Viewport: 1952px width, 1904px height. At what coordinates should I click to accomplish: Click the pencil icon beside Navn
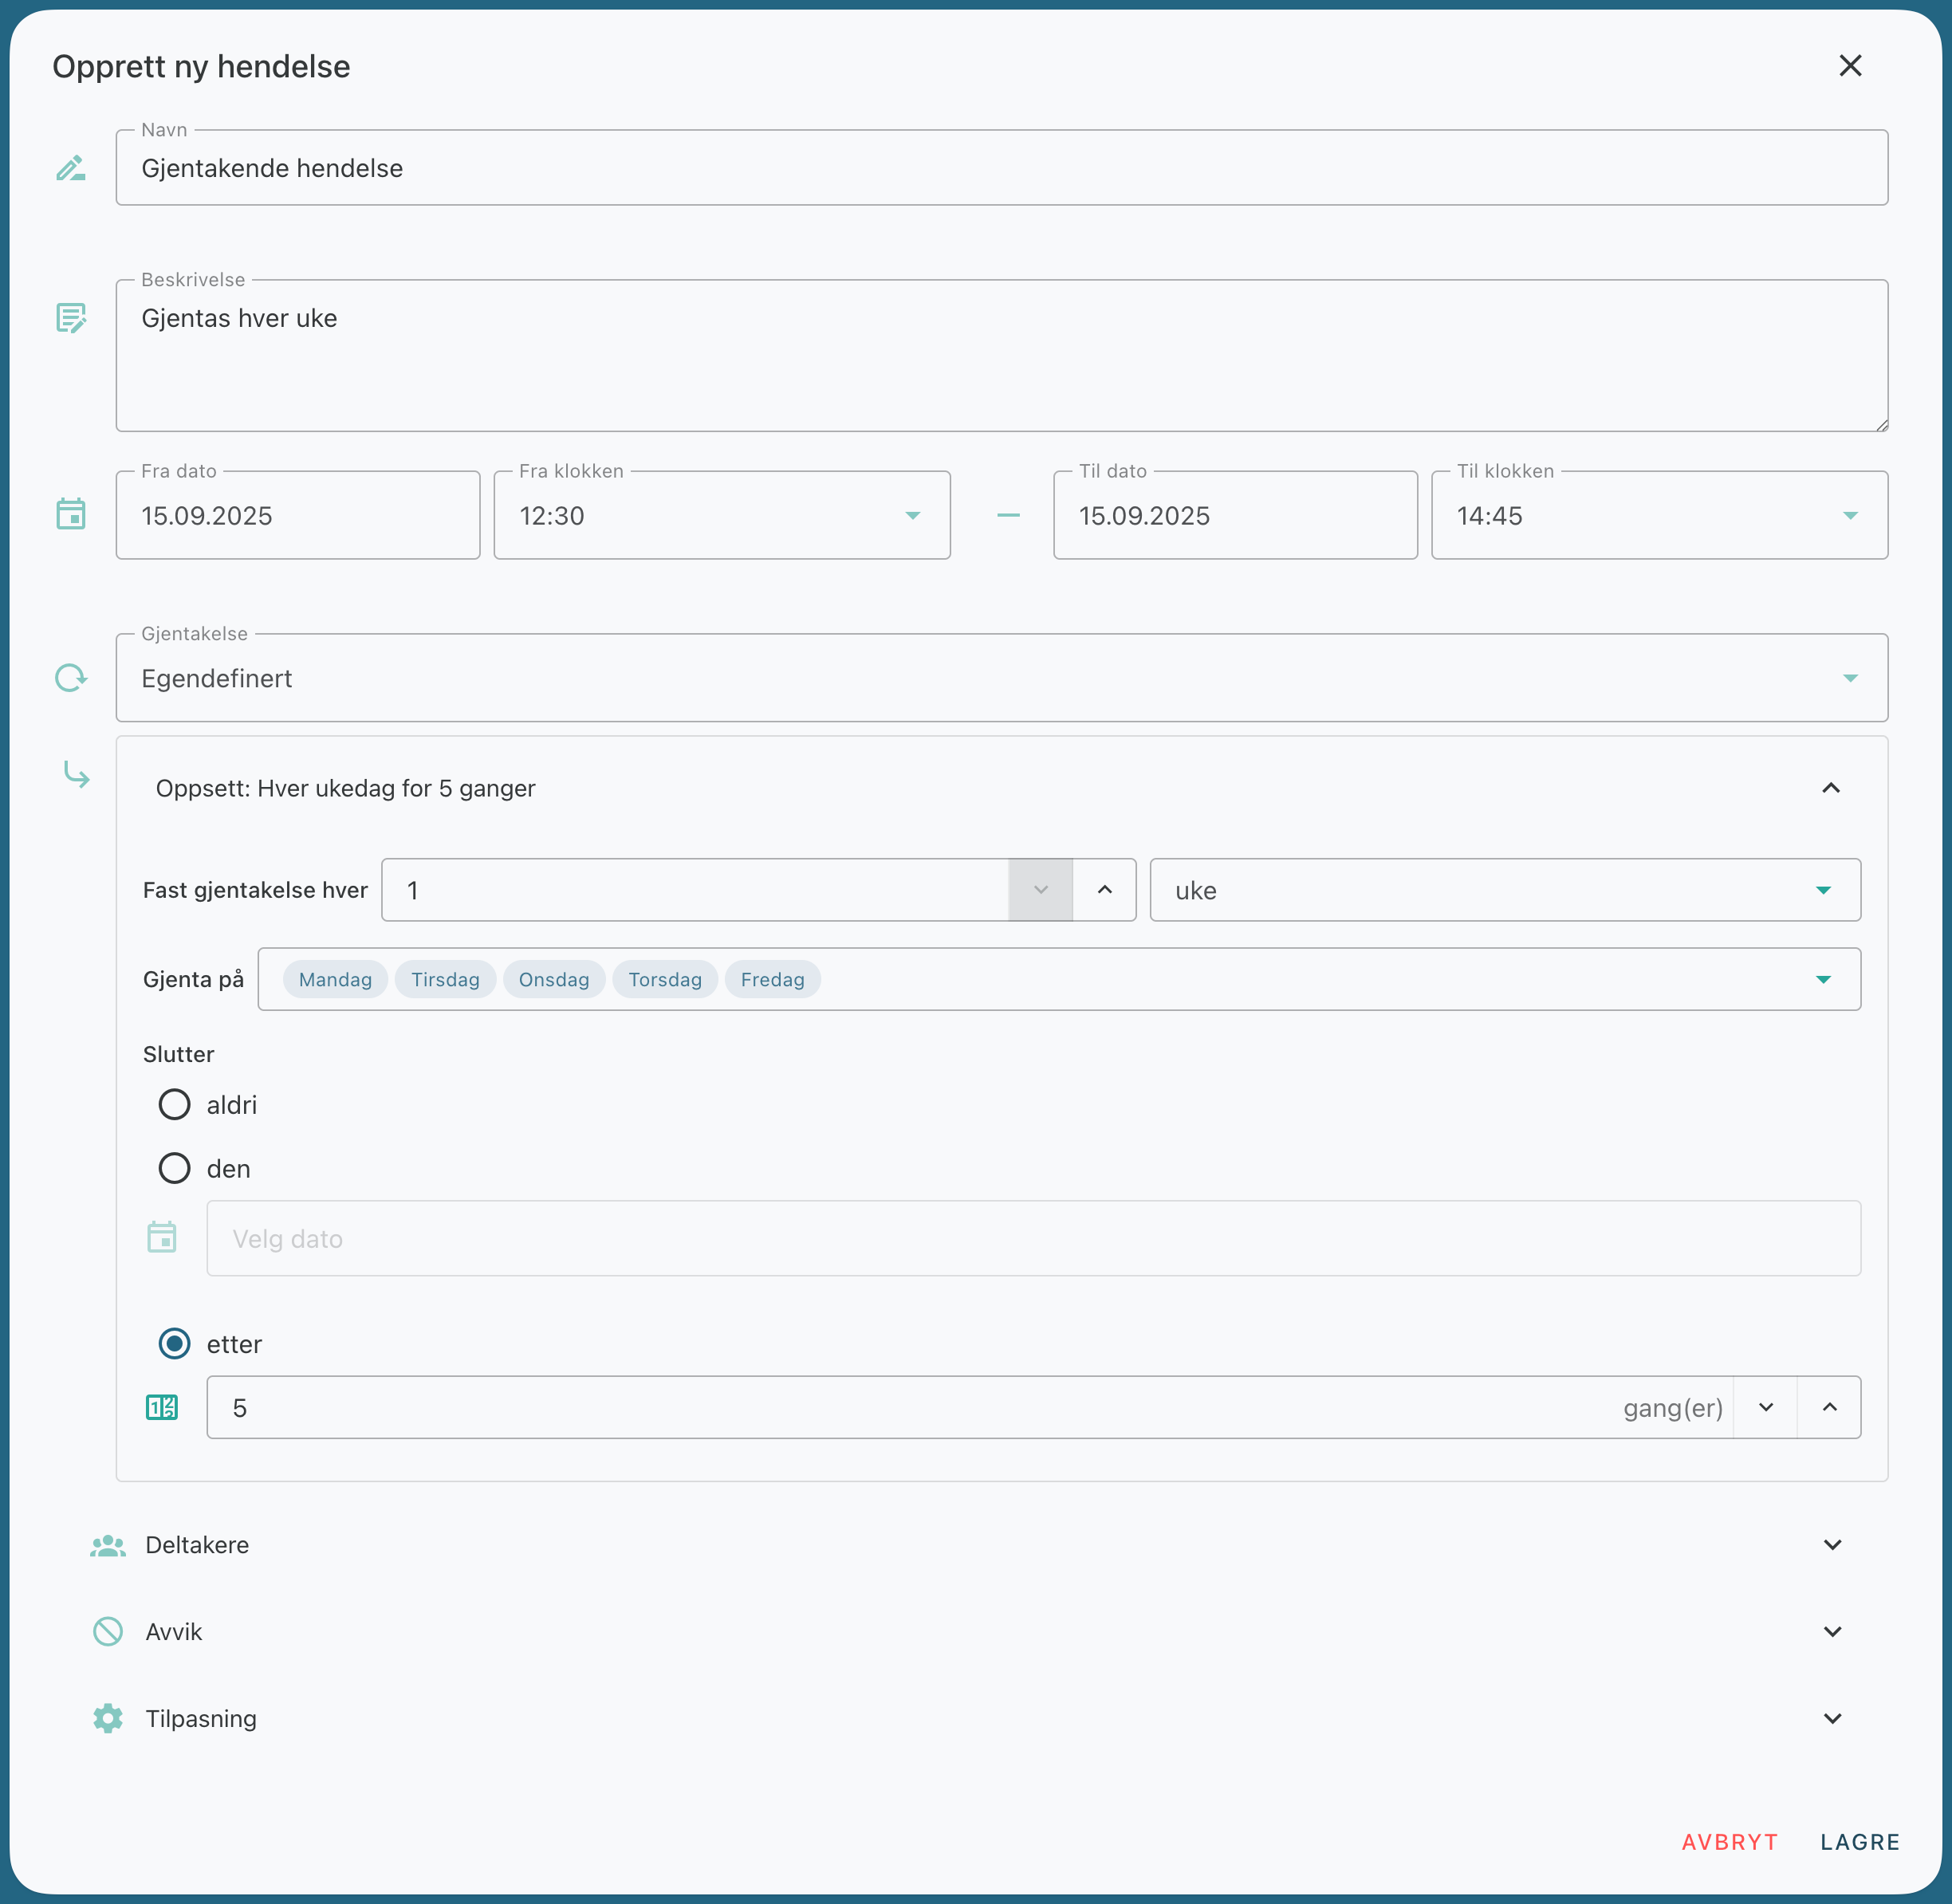pos(71,168)
